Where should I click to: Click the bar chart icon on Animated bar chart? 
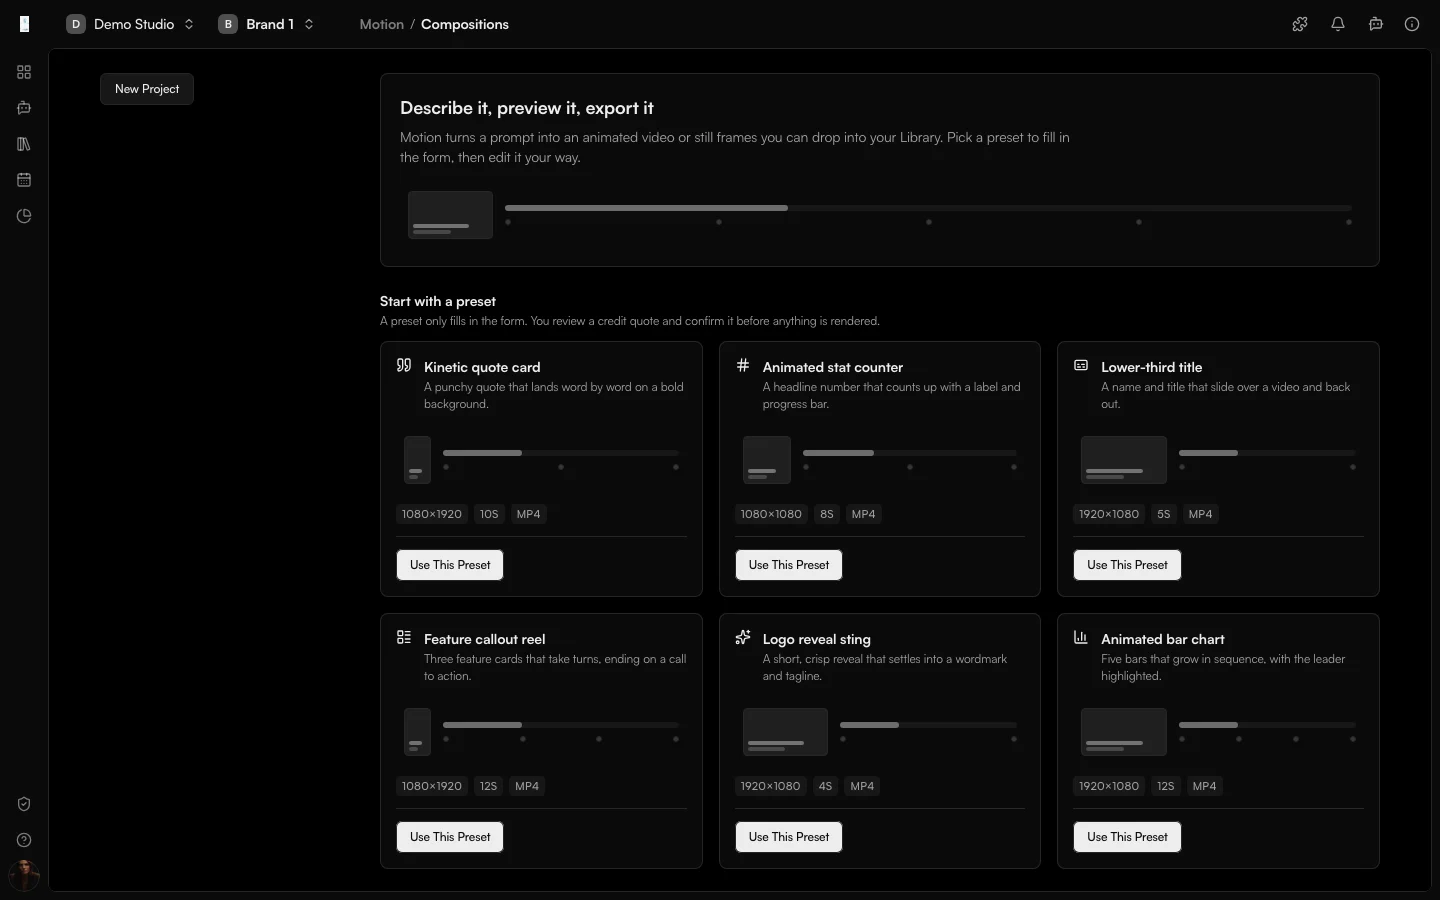click(x=1081, y=638)
